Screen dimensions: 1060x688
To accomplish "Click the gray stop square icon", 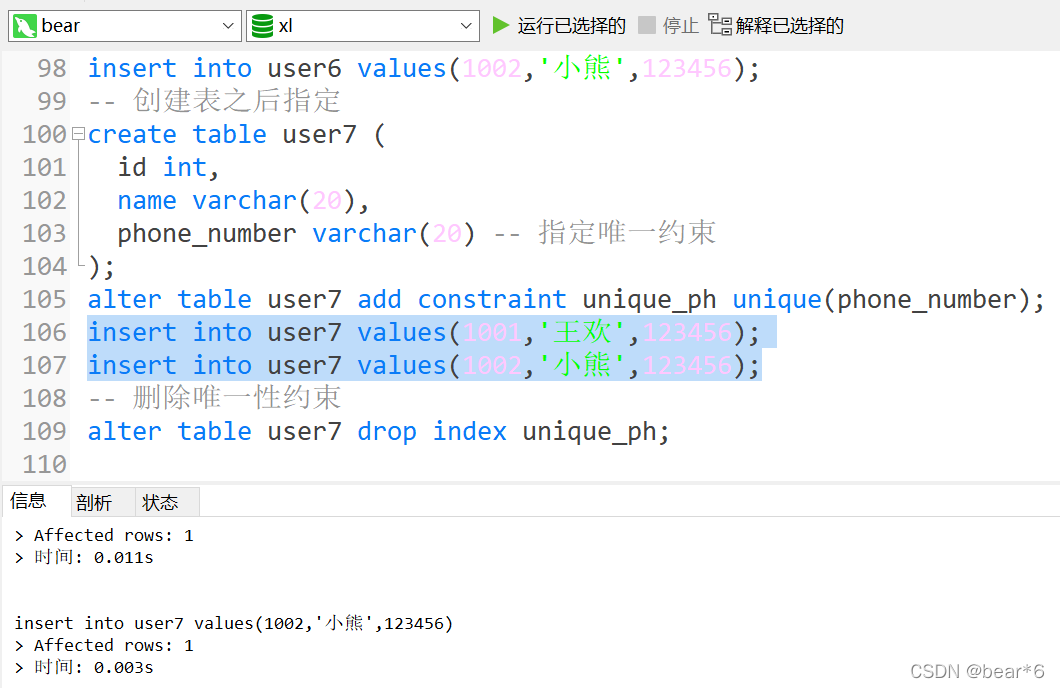I will click(x=647, y=26).
